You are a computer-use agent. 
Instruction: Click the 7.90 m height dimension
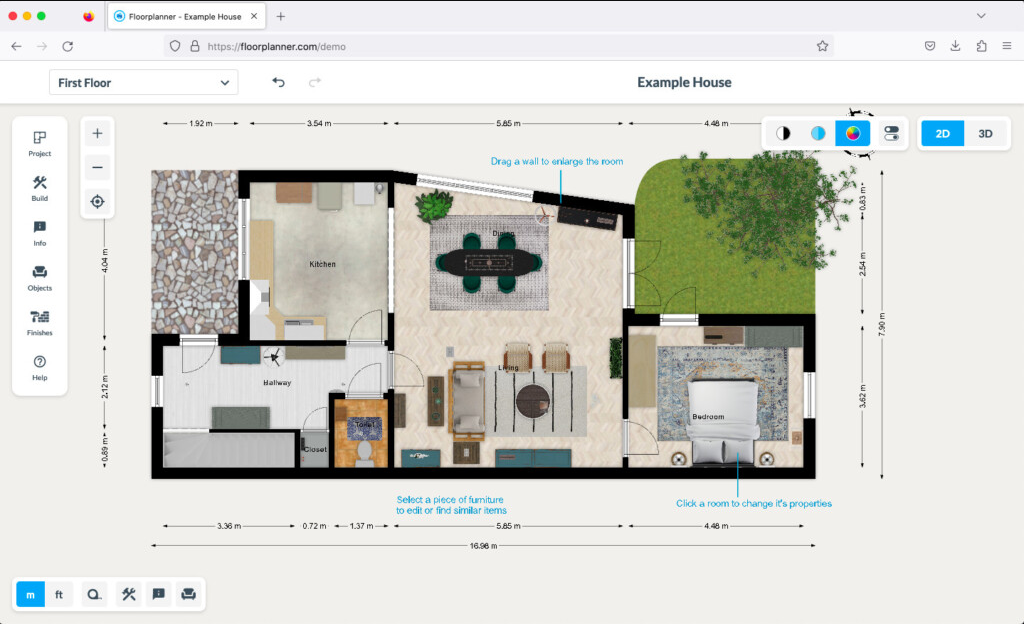[882, 324]
